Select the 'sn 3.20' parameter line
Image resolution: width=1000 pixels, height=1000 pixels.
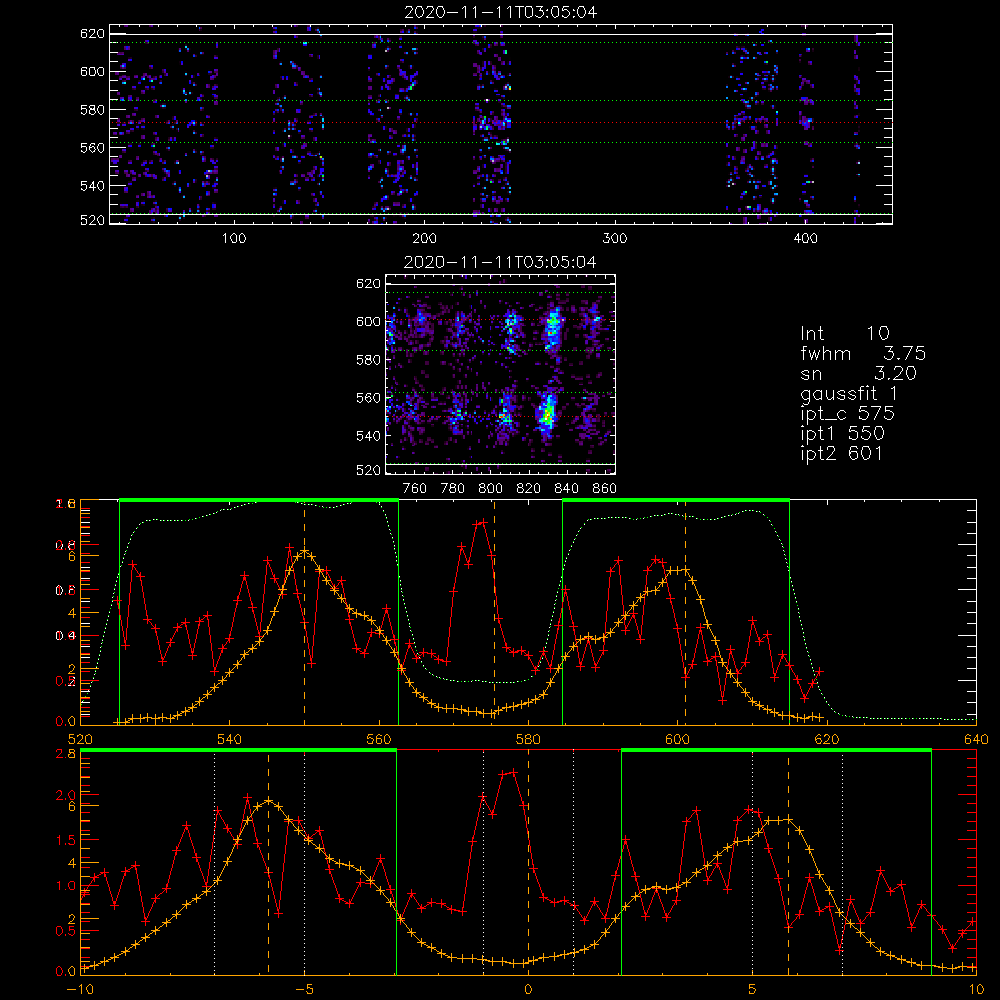858,373
